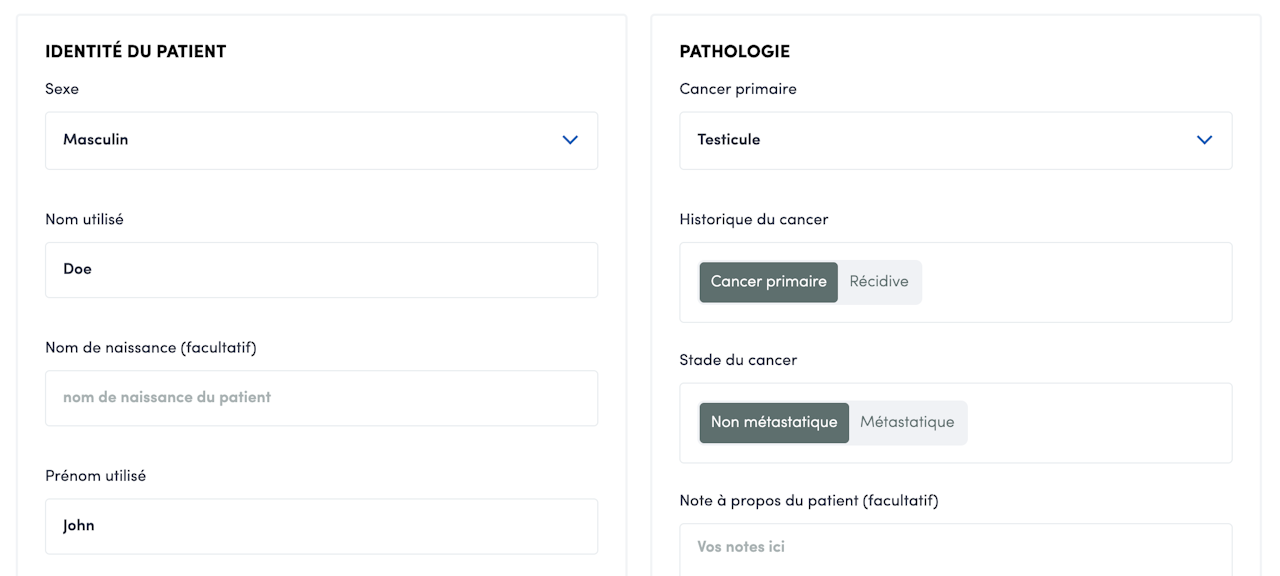
Task: Focus the nom de naissance du patient field
Action: (x=320, y=398)
